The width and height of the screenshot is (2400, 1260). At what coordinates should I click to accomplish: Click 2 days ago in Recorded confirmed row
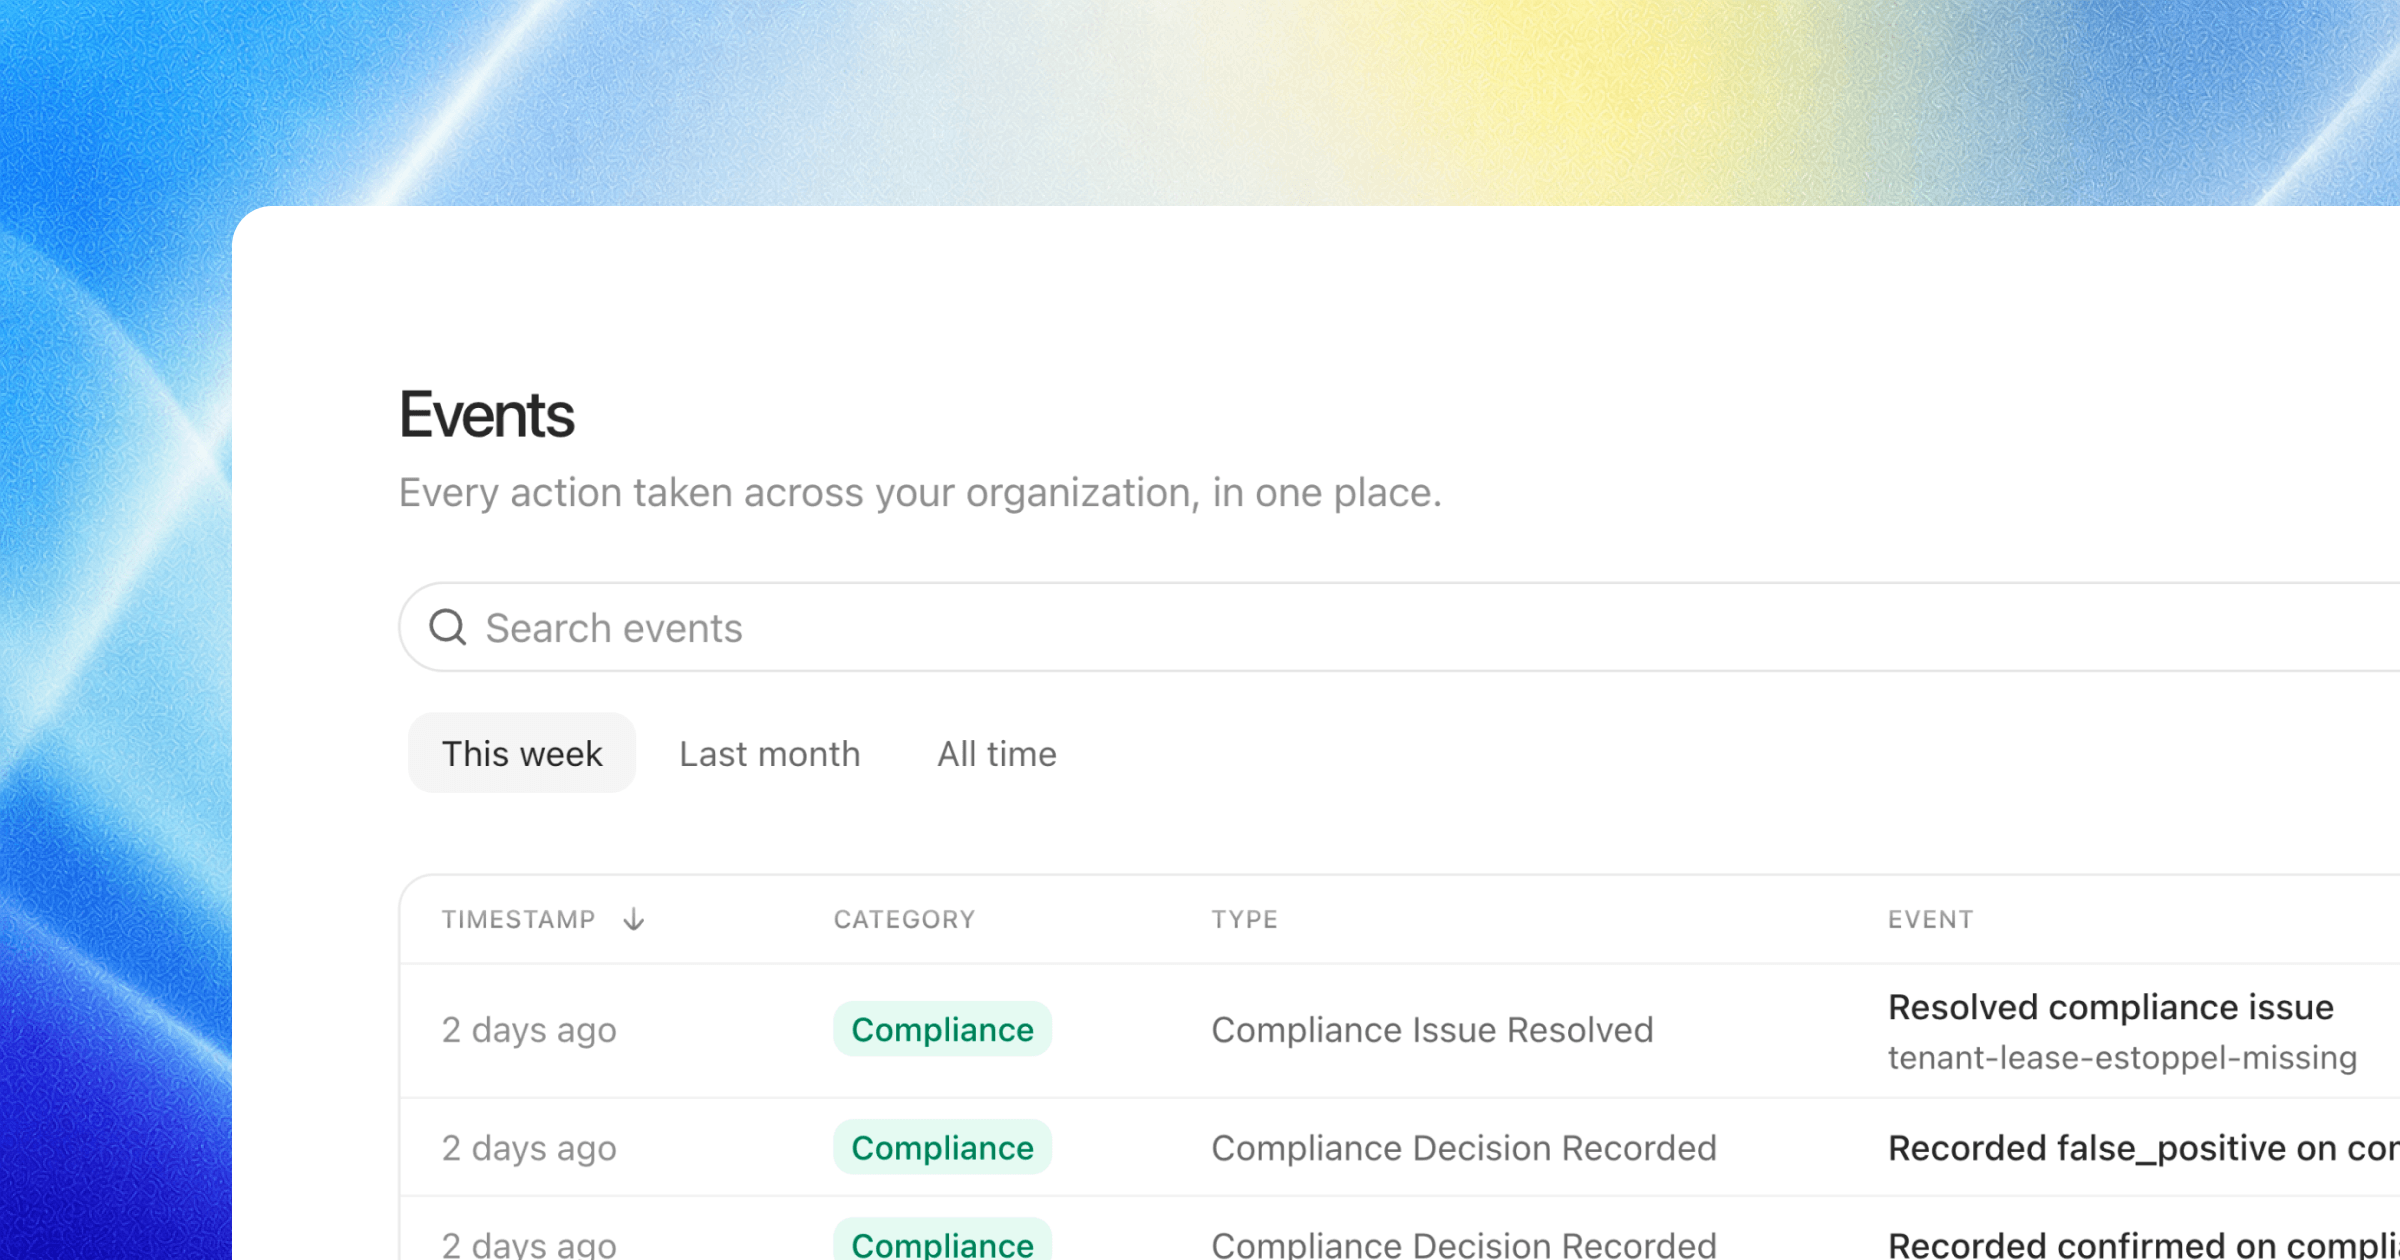[529, 1244]
